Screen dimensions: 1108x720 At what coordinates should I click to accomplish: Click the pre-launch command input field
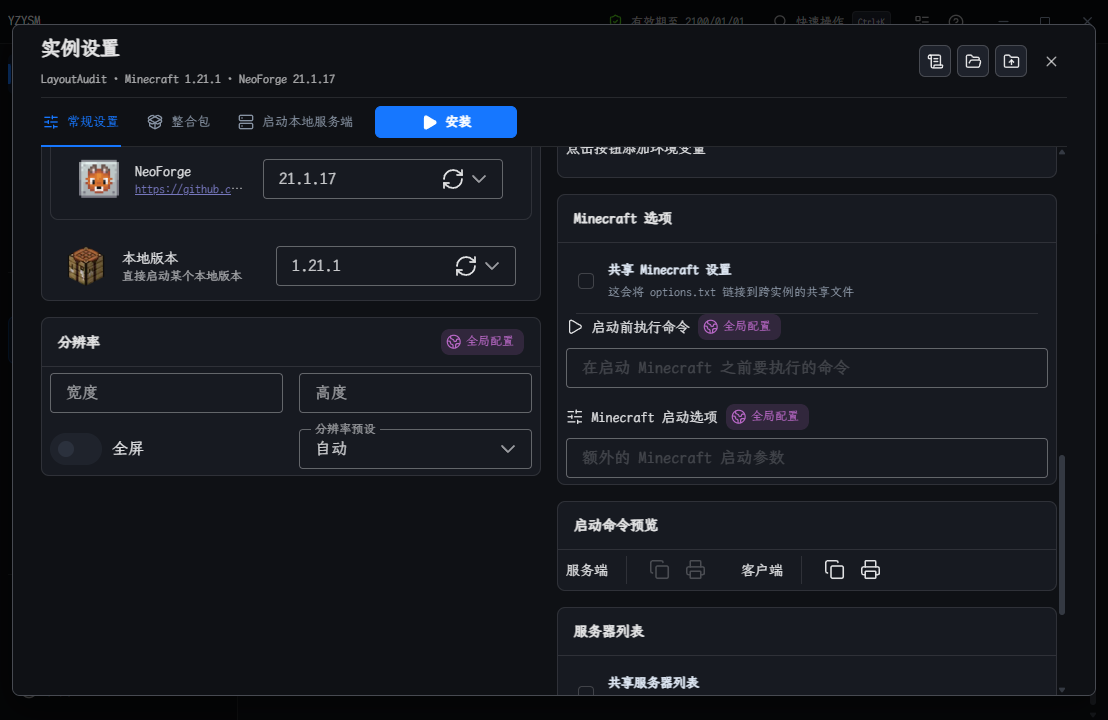tap(806, 368)
